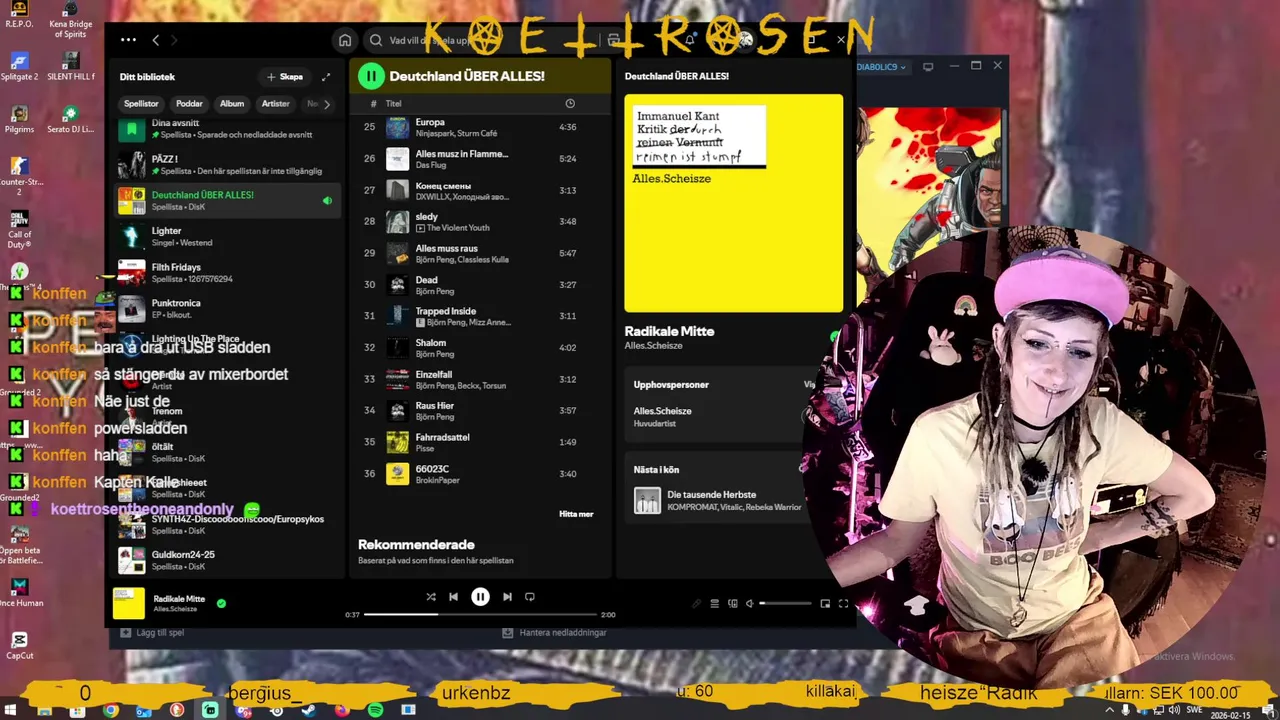Skip to next track
Viewport: 1280px width, 720px height.
[507, 597]
